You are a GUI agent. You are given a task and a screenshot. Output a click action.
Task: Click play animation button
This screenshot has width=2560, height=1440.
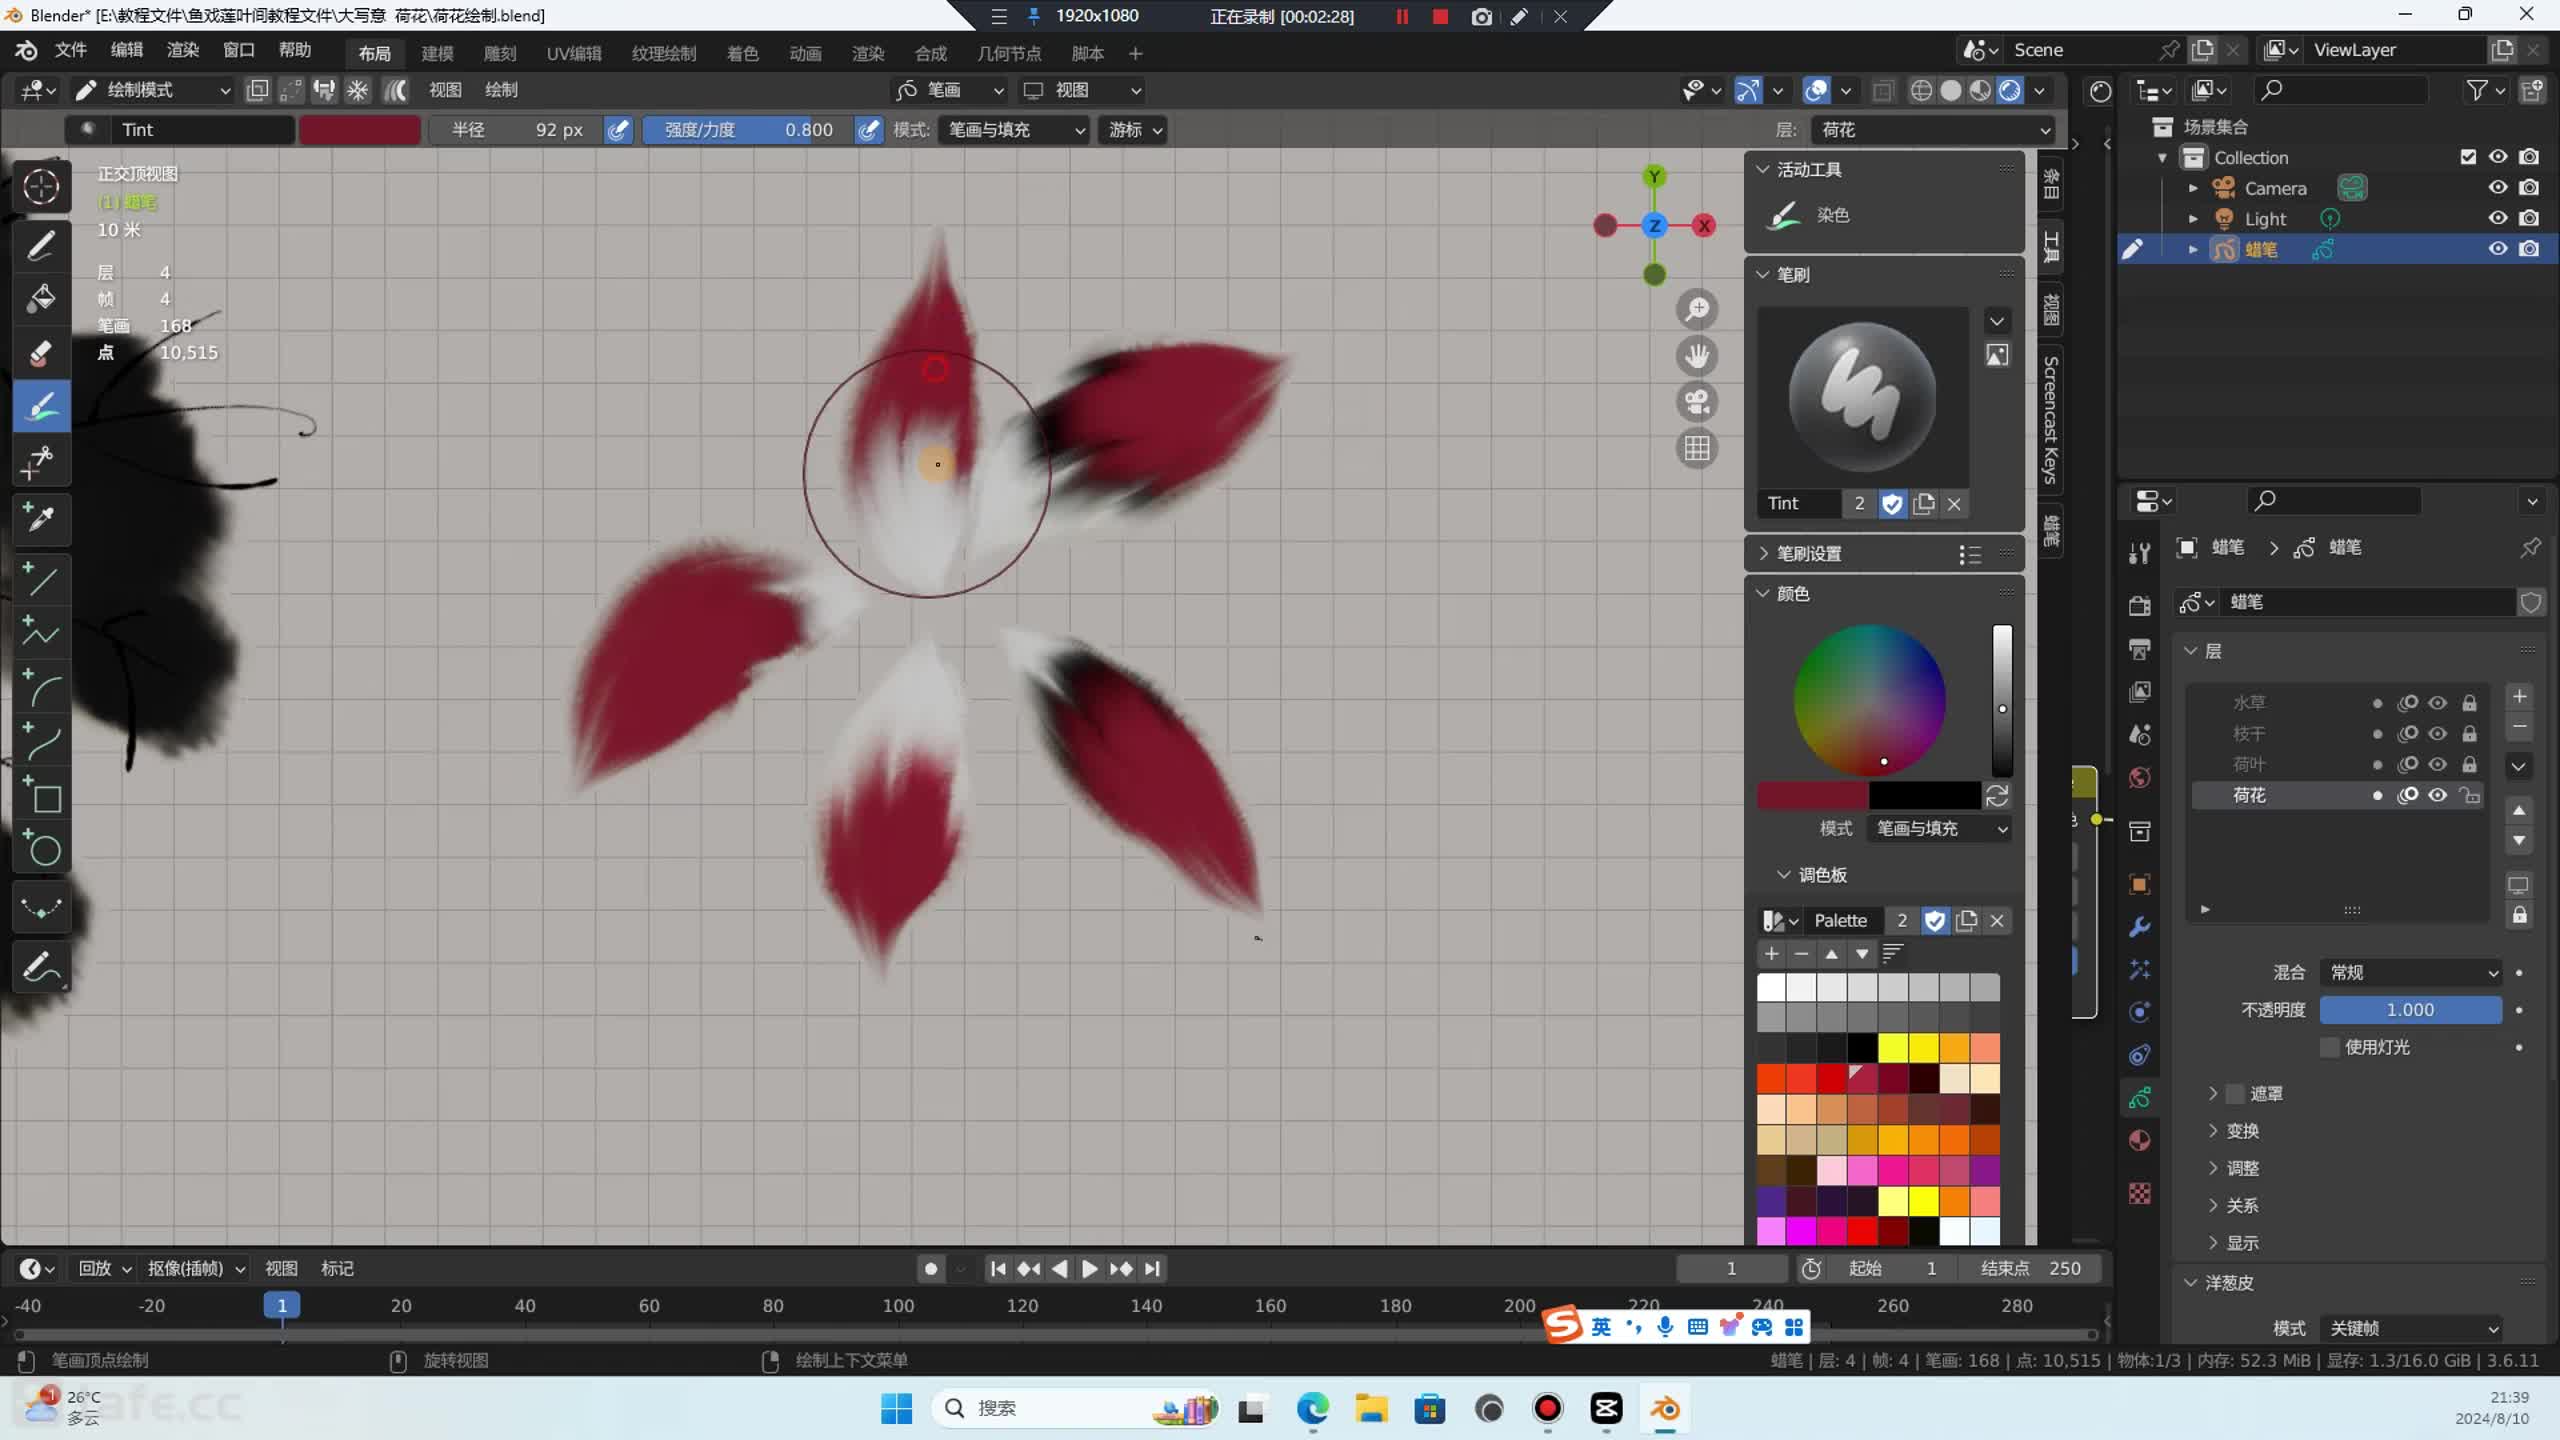point(1090,1269)
